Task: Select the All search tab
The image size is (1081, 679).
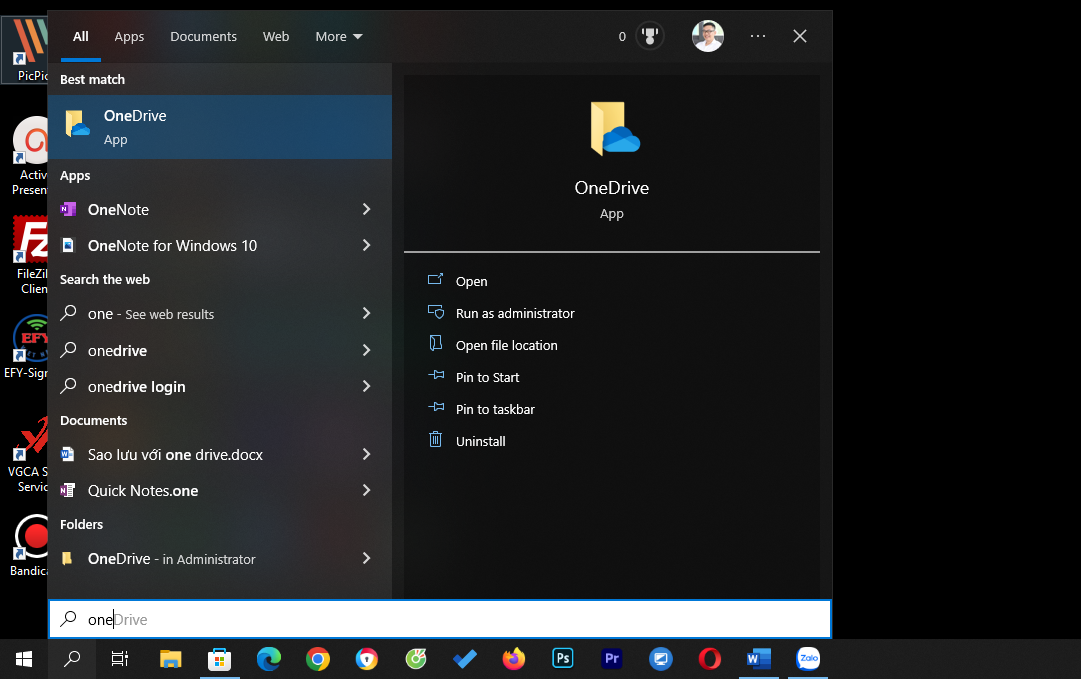Action: 81,37
